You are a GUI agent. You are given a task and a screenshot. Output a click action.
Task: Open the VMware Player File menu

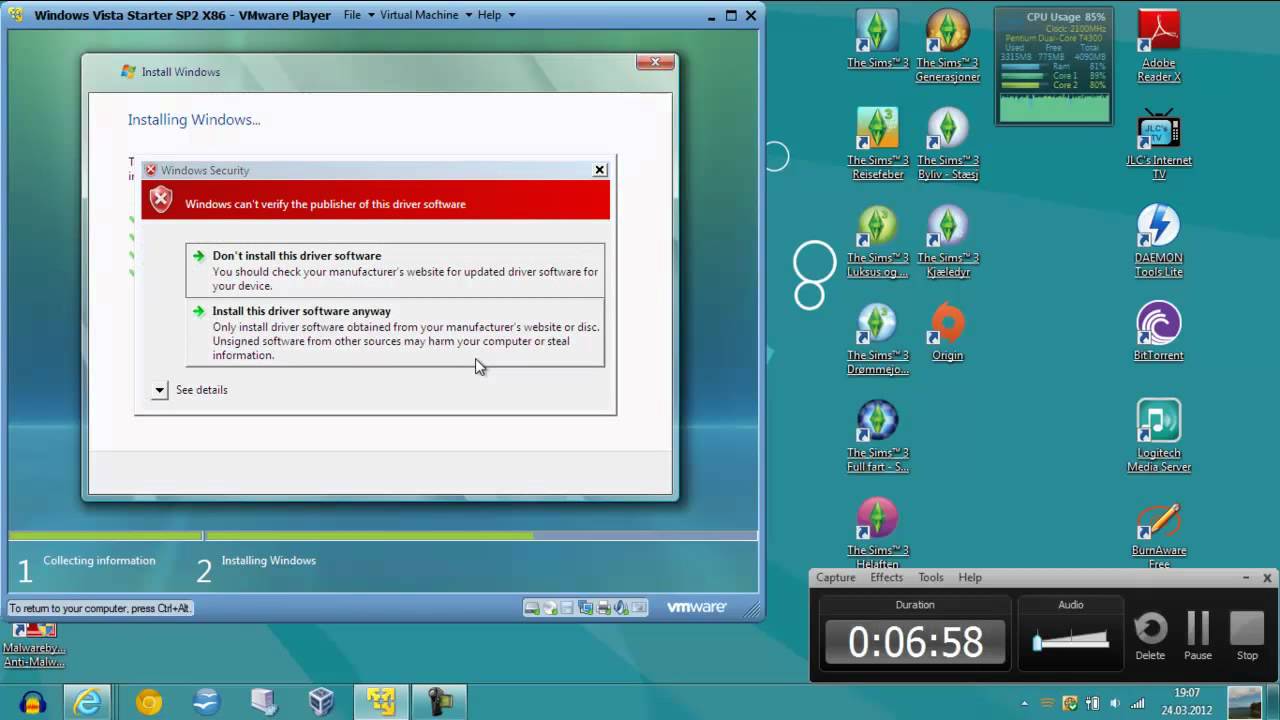[352, 15]
